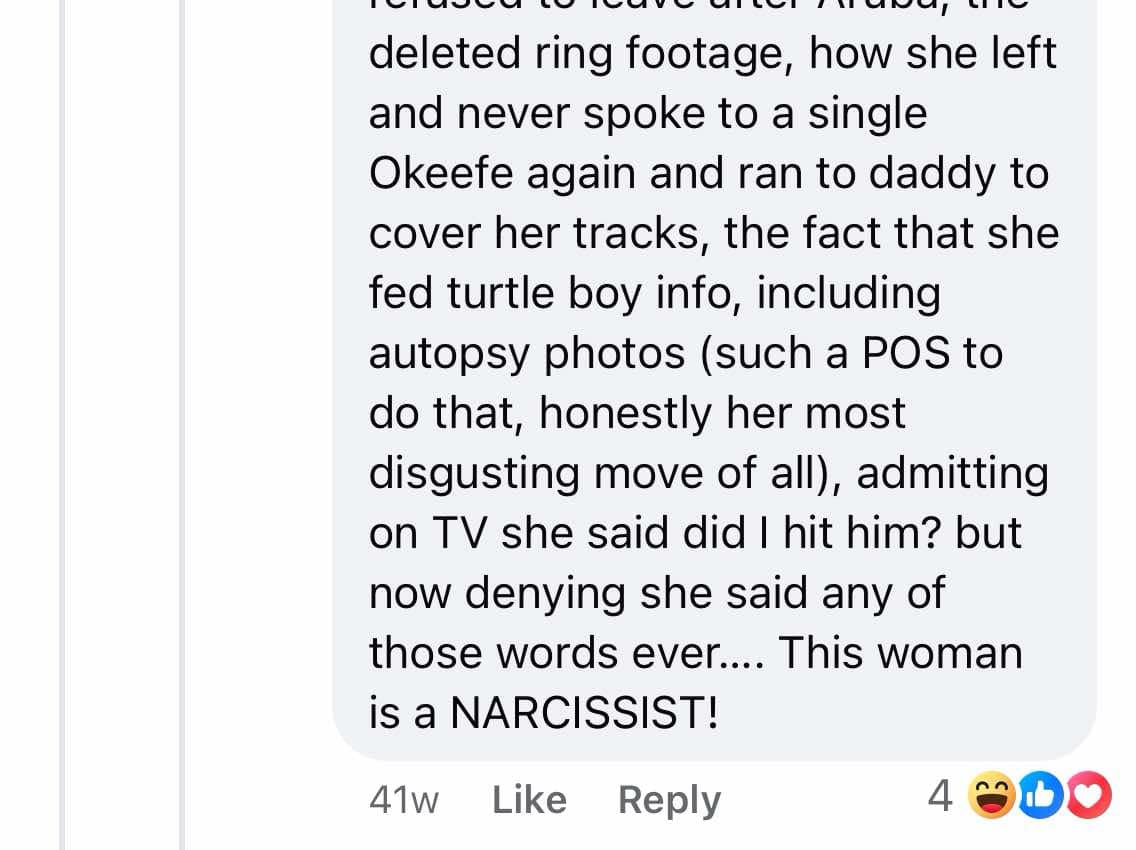Click the outer gray thread line
This screenshot has height=850, width=1136.
point(62,425)
